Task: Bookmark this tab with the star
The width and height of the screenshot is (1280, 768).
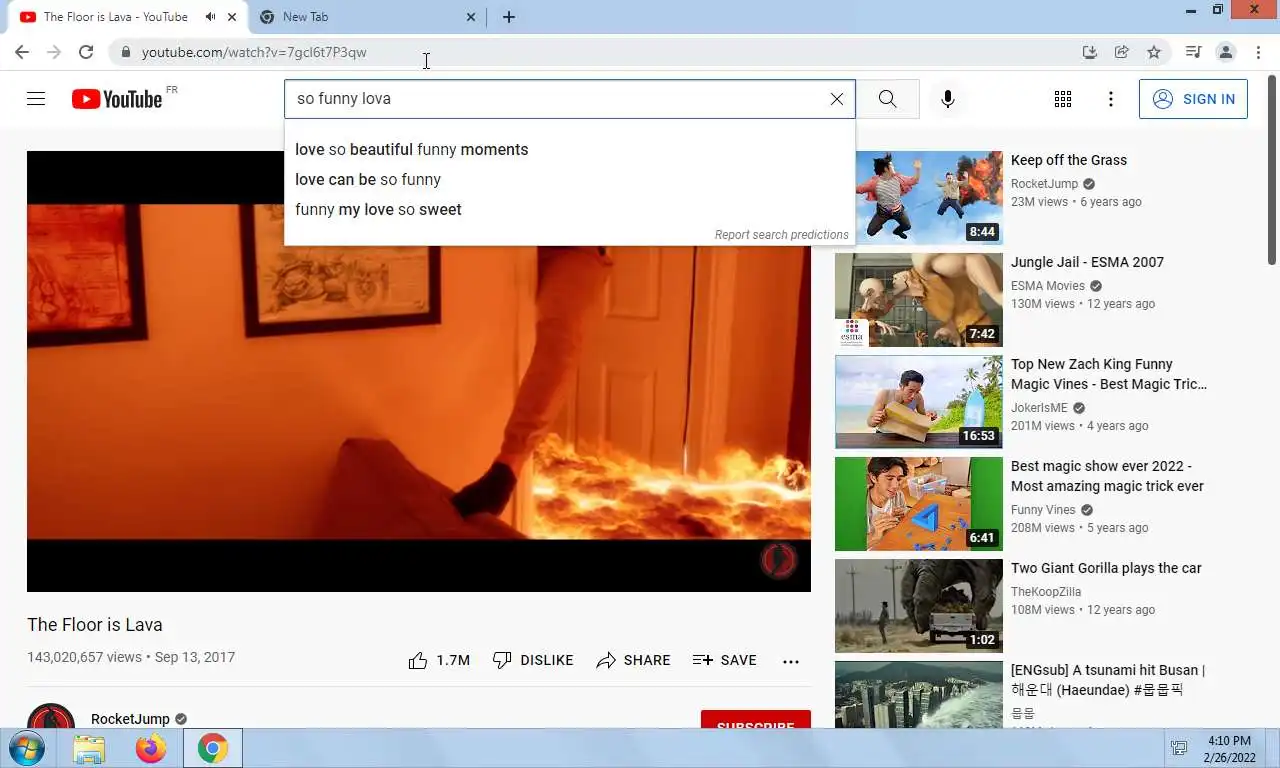Action: (x=1154, y=52)
